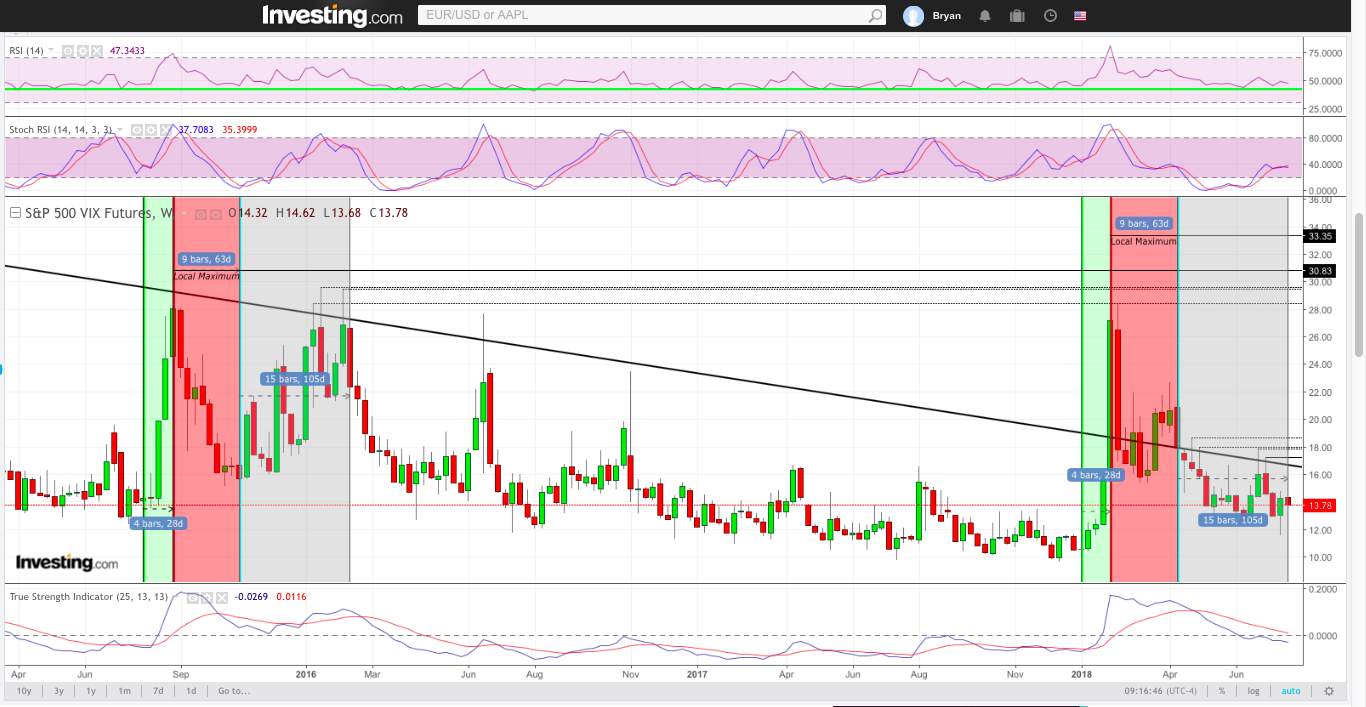The image size is (1366, 707).
Task: Open S&P 500 VIX Futures settings gear
Action: click(x=216, y=214)
